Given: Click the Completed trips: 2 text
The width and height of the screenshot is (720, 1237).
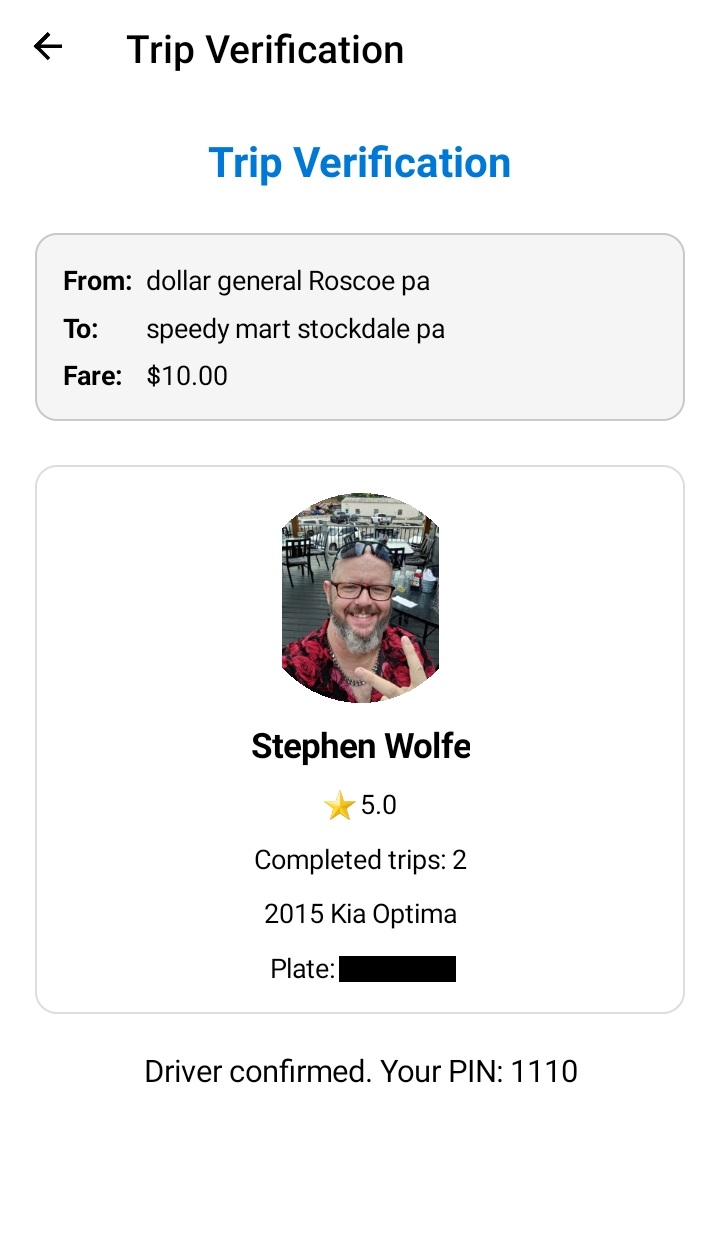Looking at the screenshot, I should point(360,859).
